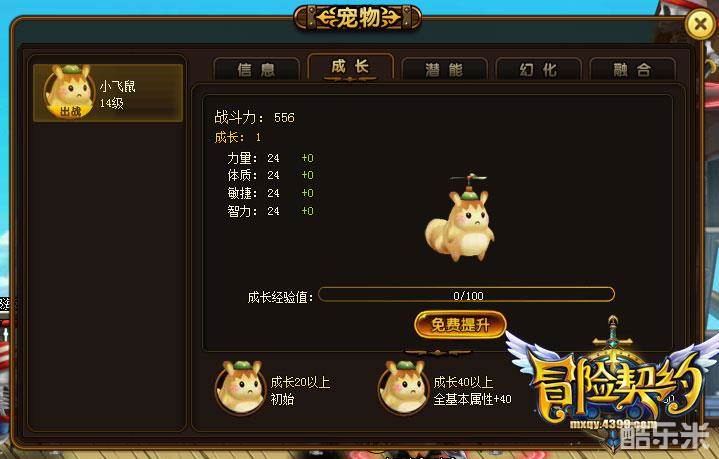Click the 智力 attribute row
This screenshot has height=459, width=719.
point(271,211)
